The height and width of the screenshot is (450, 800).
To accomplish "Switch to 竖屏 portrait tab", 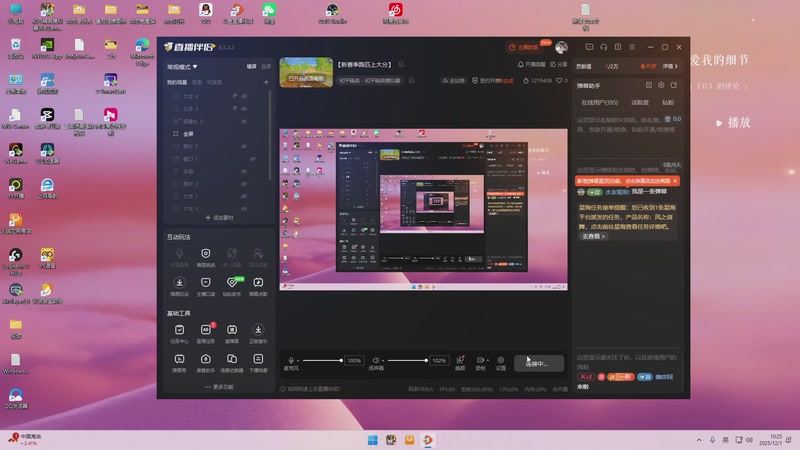I will (266, 66).
